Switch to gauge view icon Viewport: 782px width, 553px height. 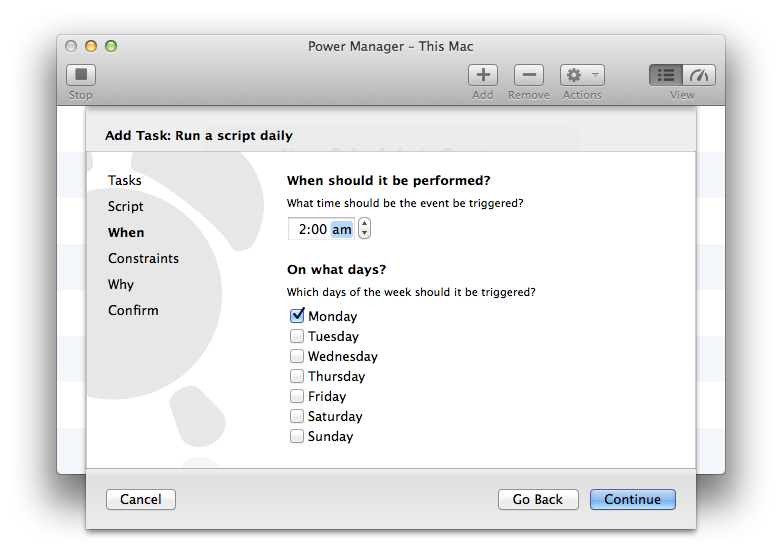[x=699, y=75]
